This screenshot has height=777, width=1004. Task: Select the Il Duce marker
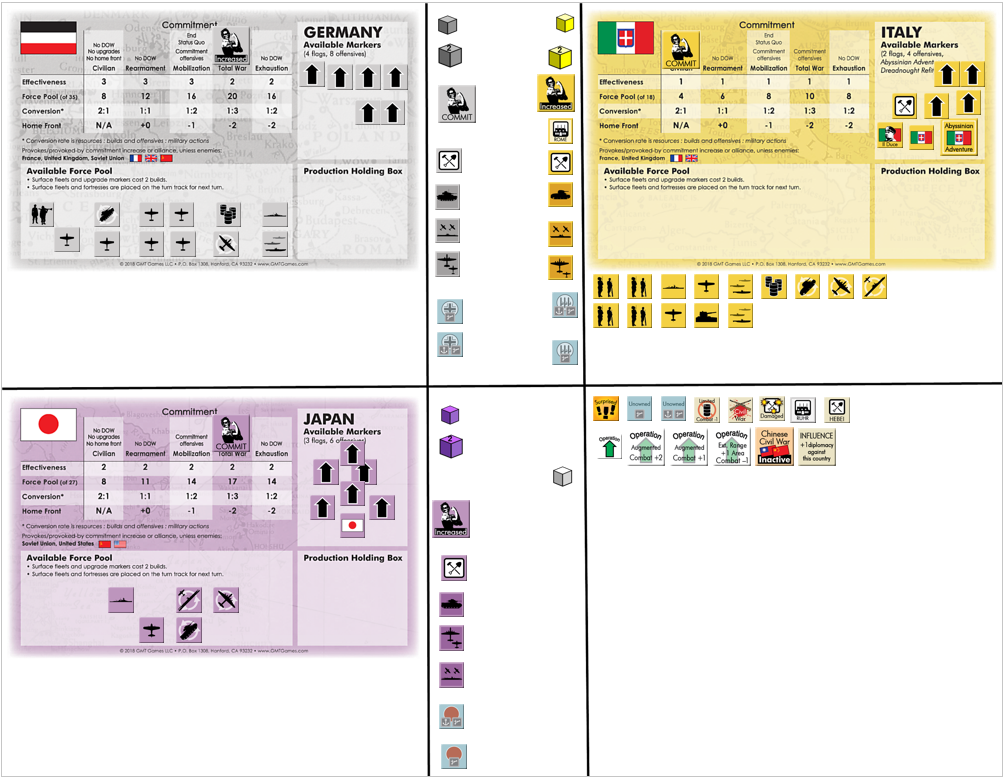click(x=890, y=137)
